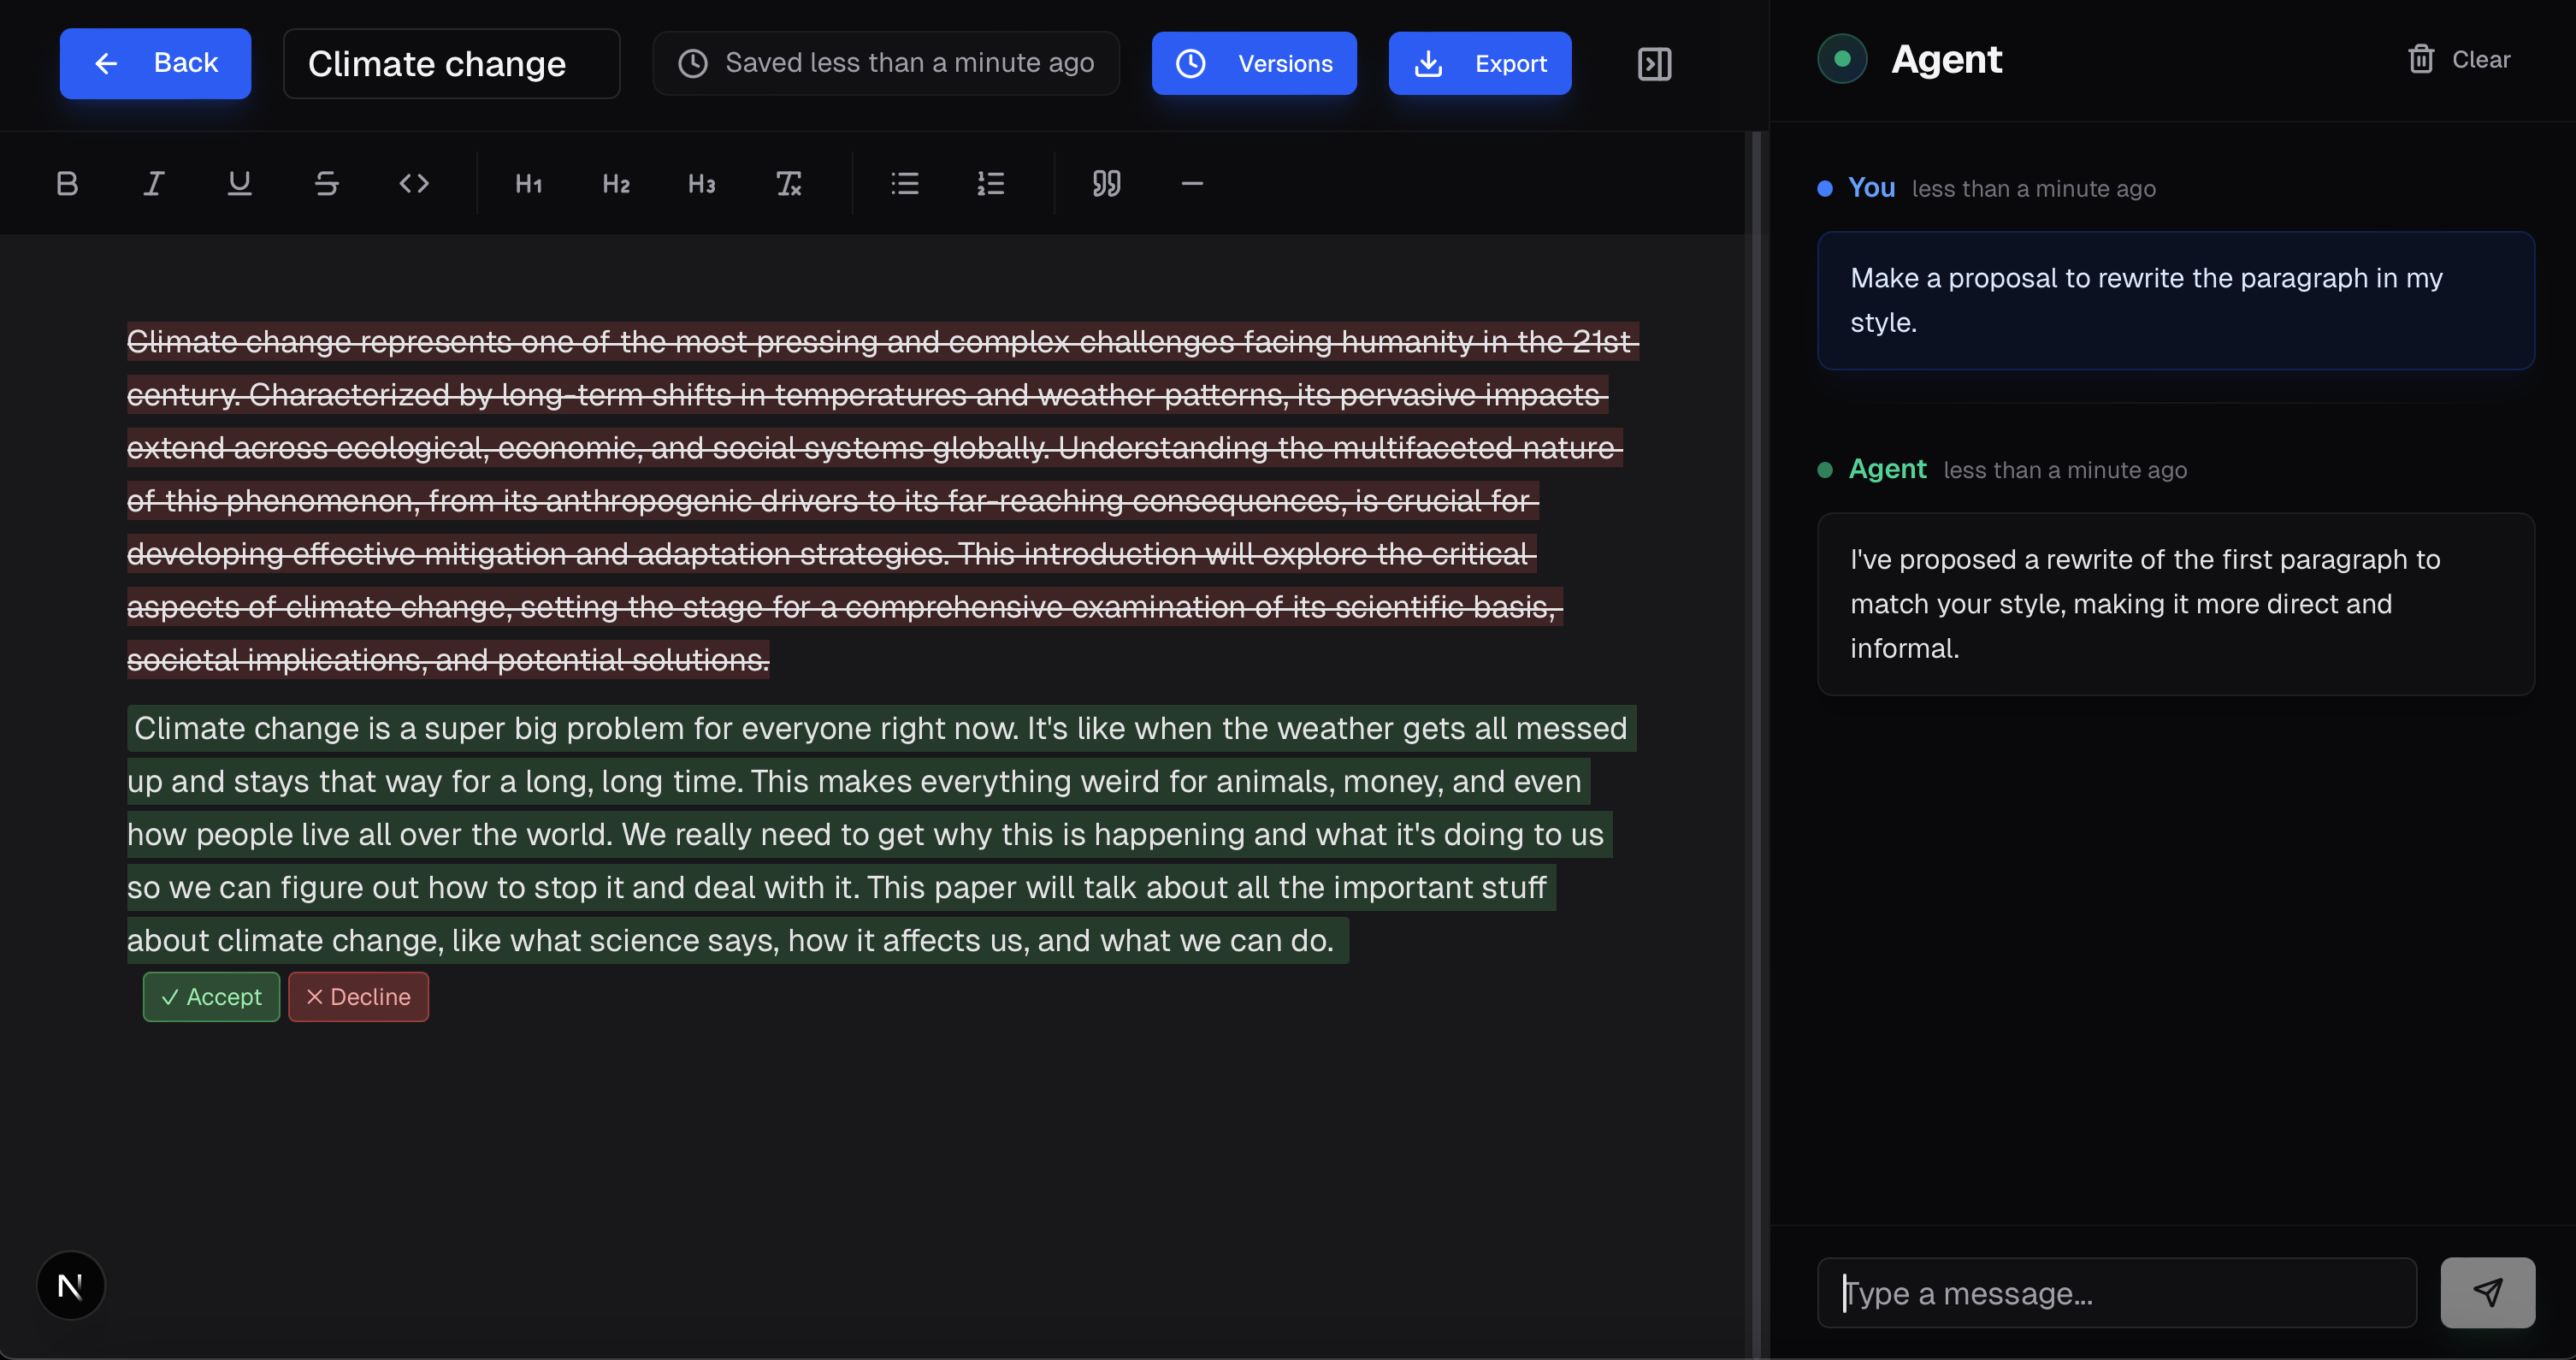Decline the proposed paragraph rewrite
The image size is (2576, 1360).
pyautogui.click(x=358, y=997)
